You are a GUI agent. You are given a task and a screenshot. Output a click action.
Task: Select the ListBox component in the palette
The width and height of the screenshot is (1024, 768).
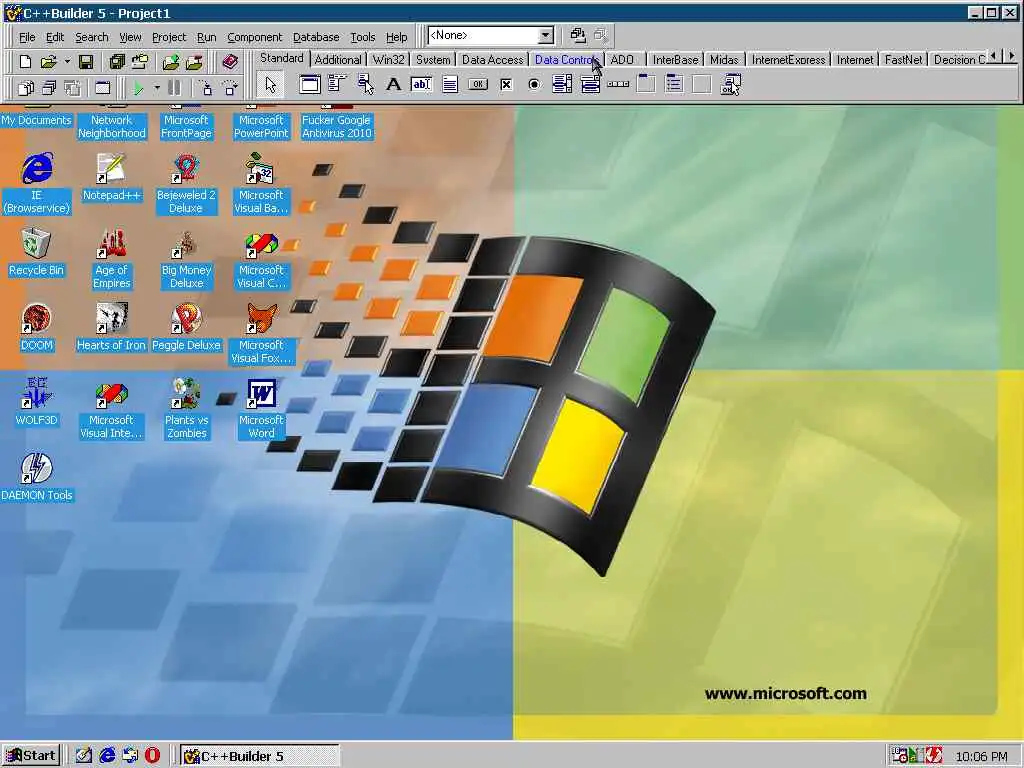562,84
